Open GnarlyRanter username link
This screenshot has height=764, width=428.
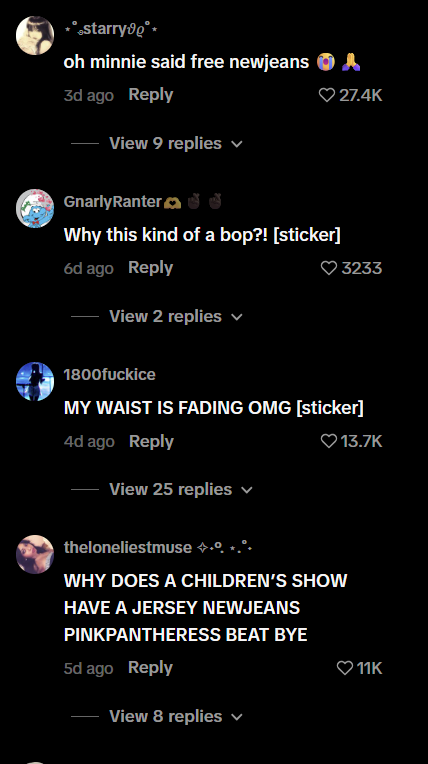coord(113,202)
